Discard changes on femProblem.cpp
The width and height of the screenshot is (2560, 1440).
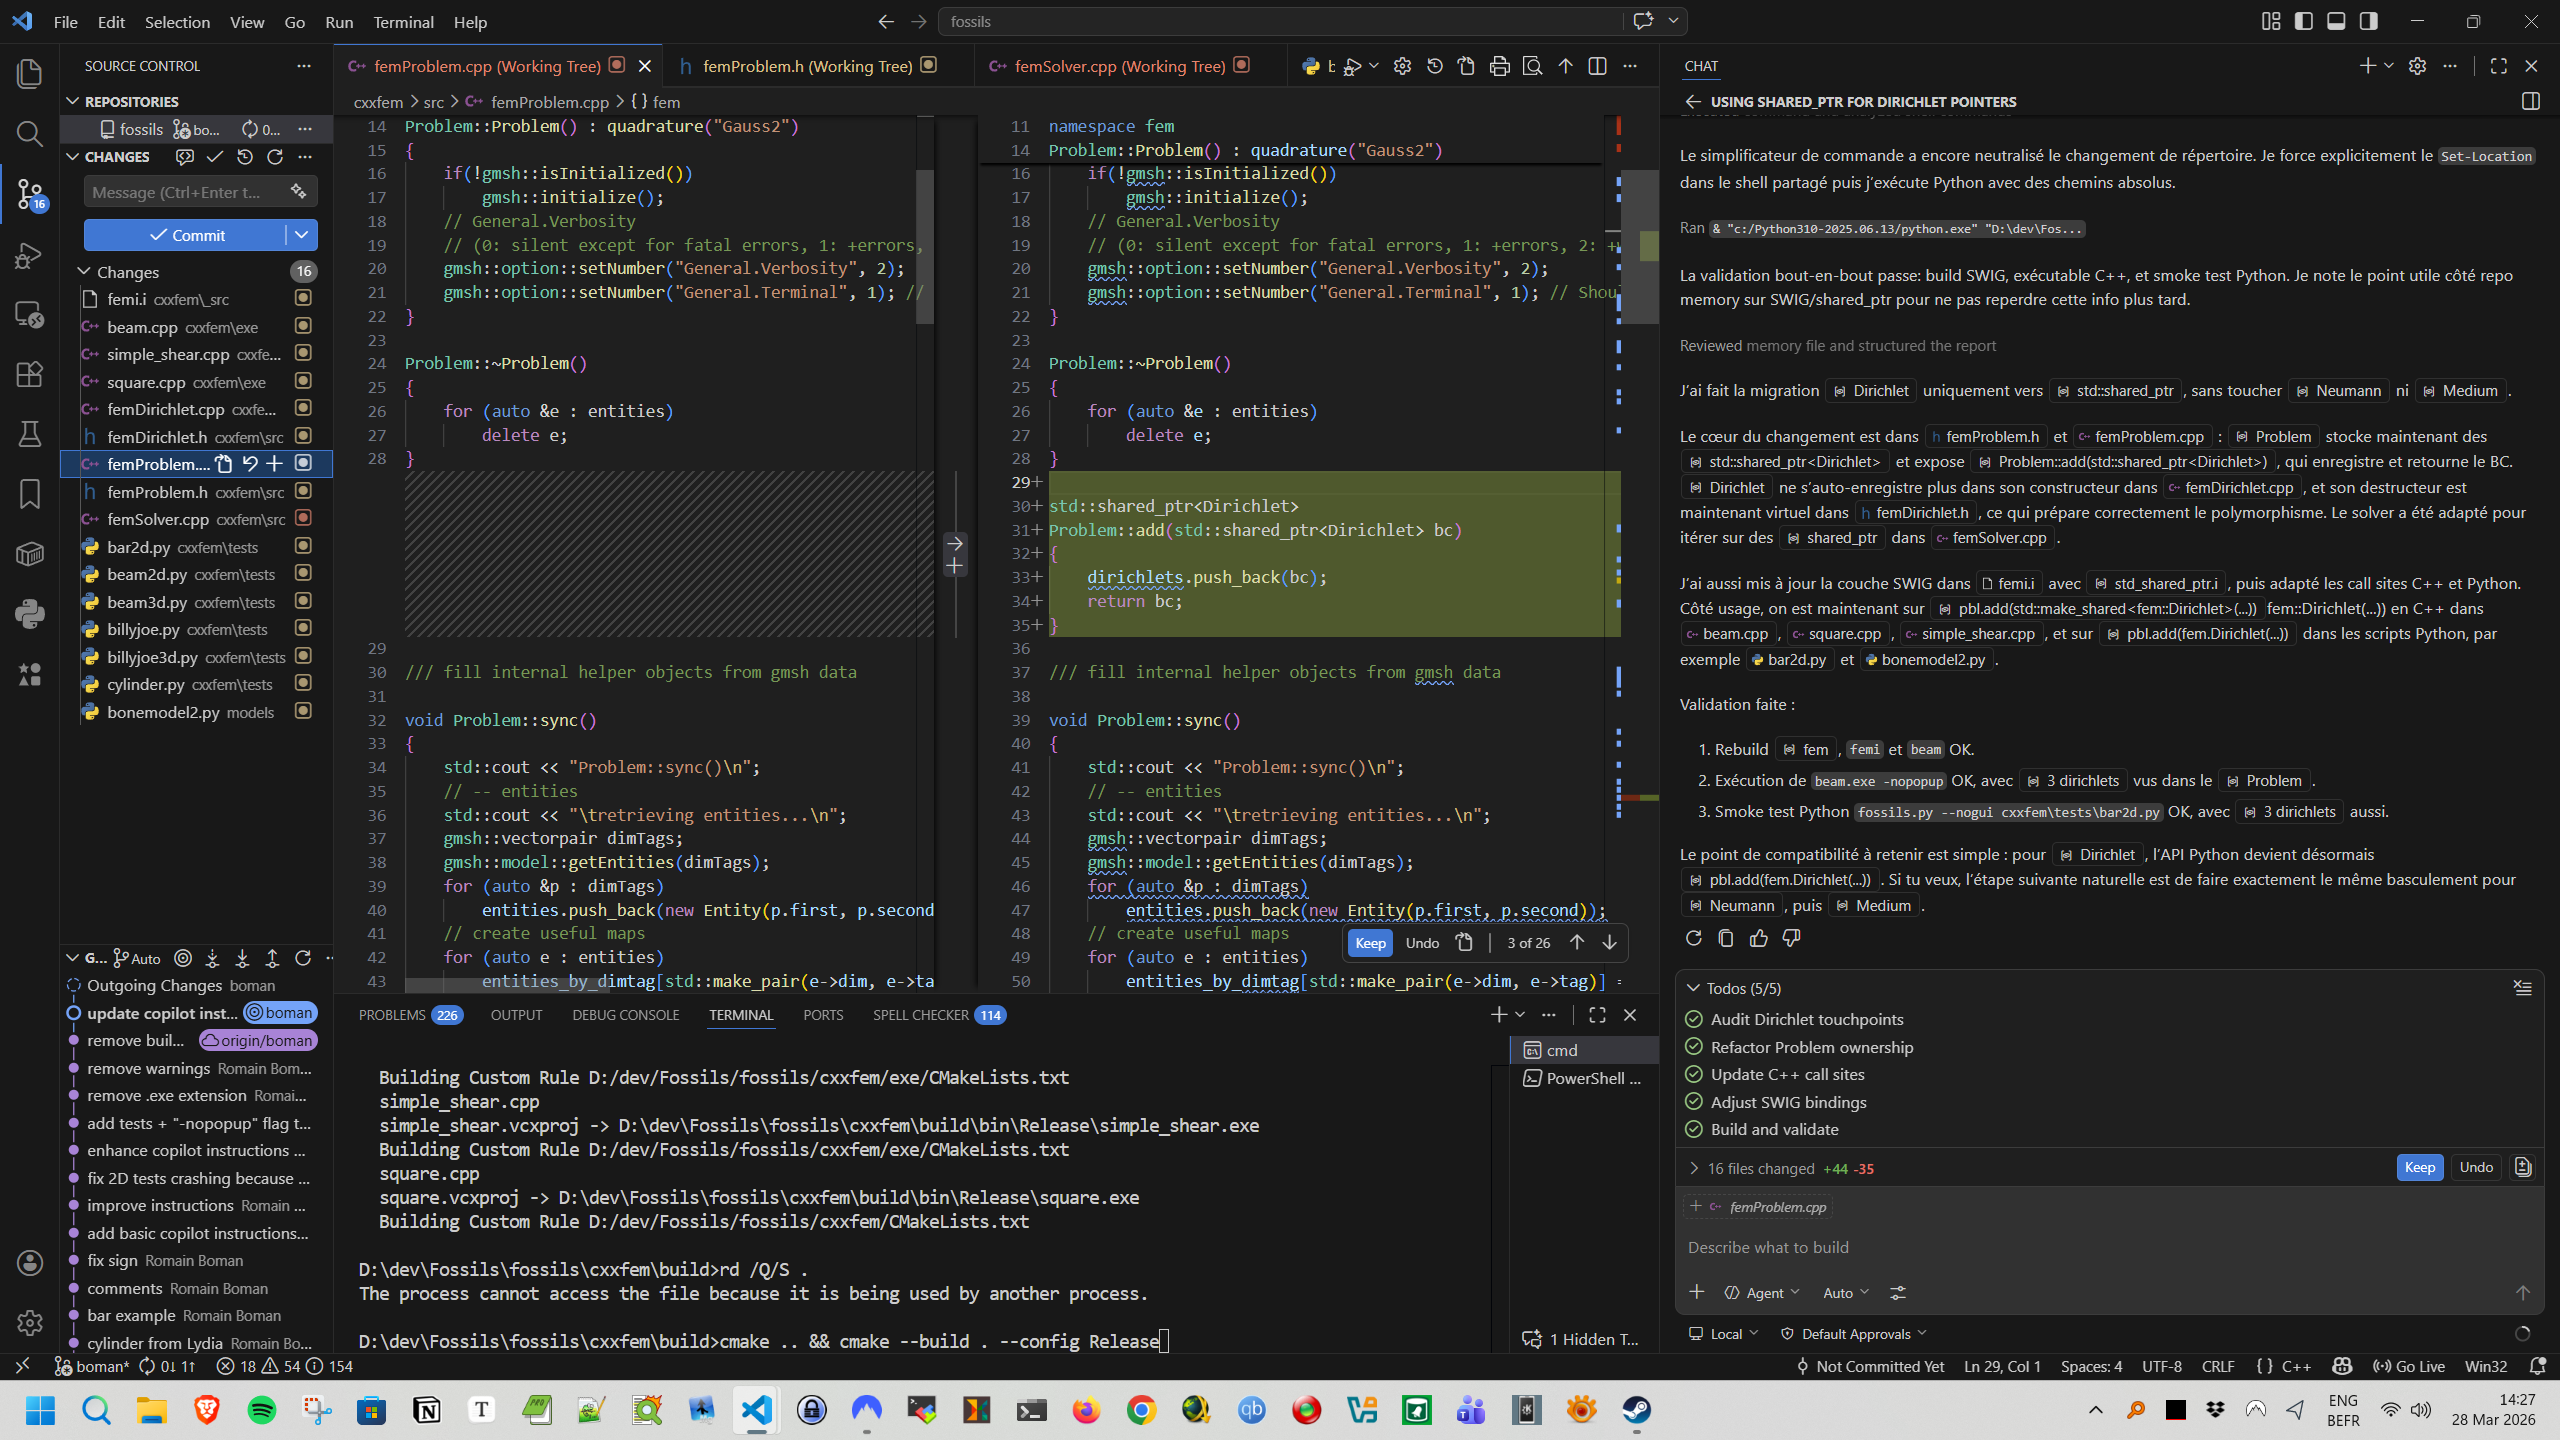point(250,464)
